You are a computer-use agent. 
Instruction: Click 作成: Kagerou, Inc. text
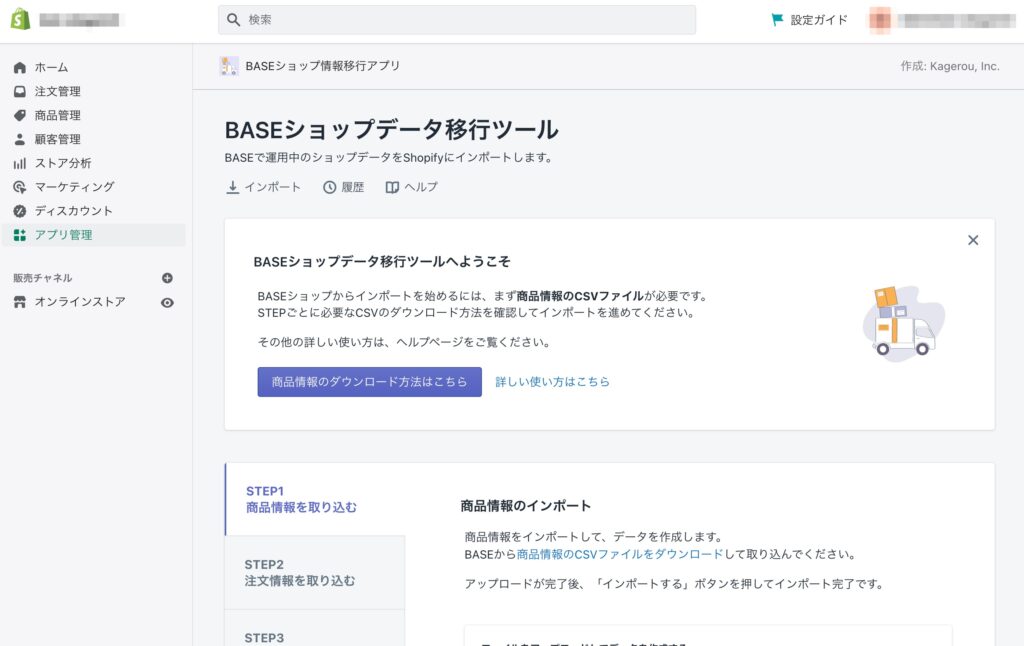coord(950,66)
